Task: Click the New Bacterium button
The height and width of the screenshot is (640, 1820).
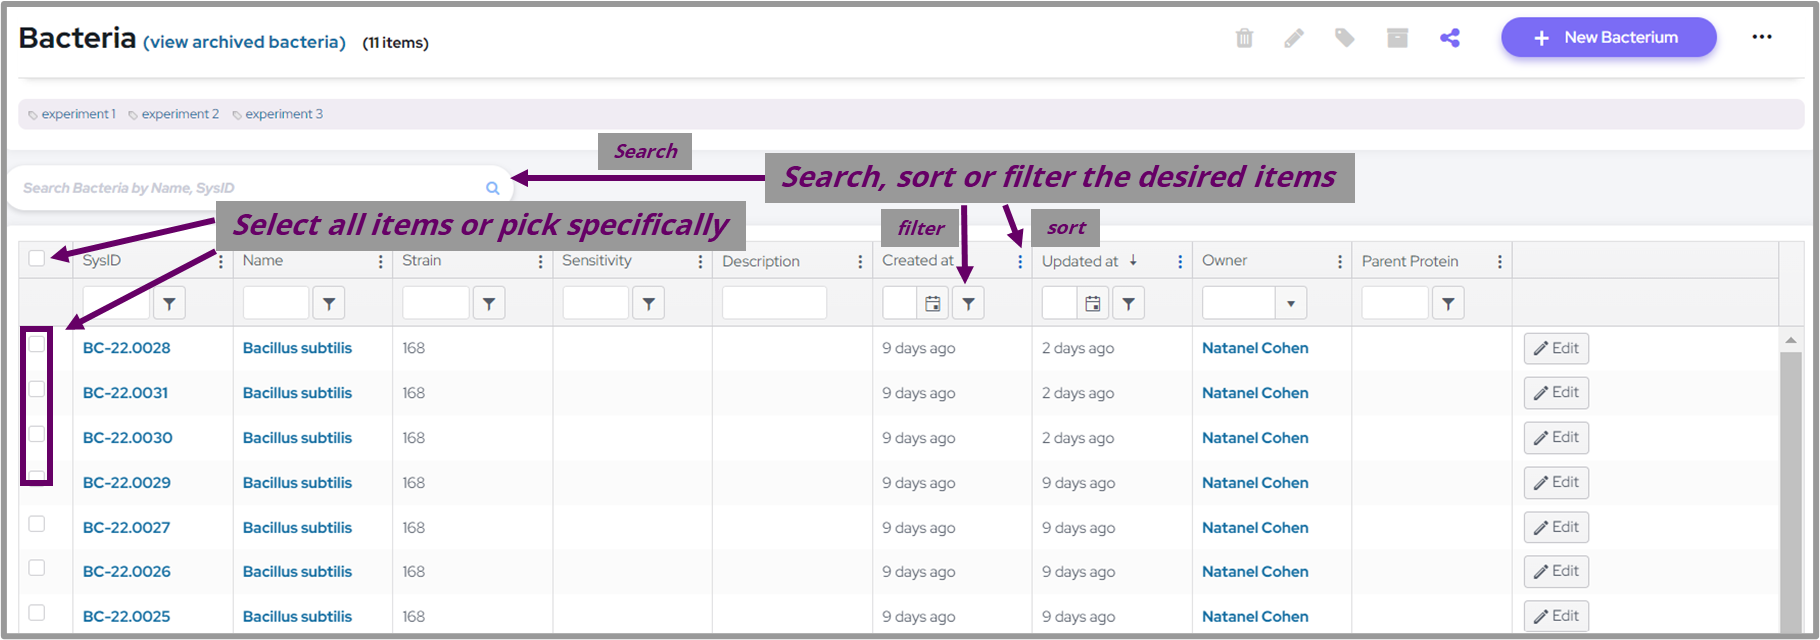Action: 1608,38
